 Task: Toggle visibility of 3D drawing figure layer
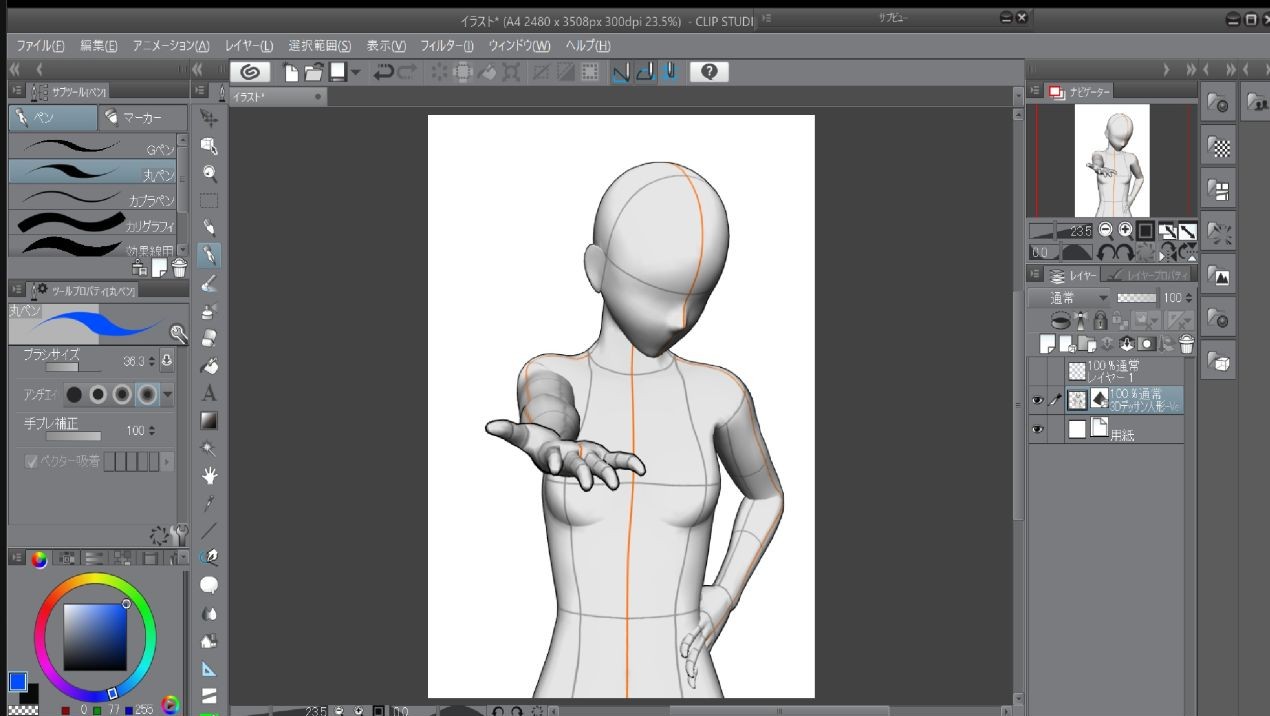tap(1037, 400)
